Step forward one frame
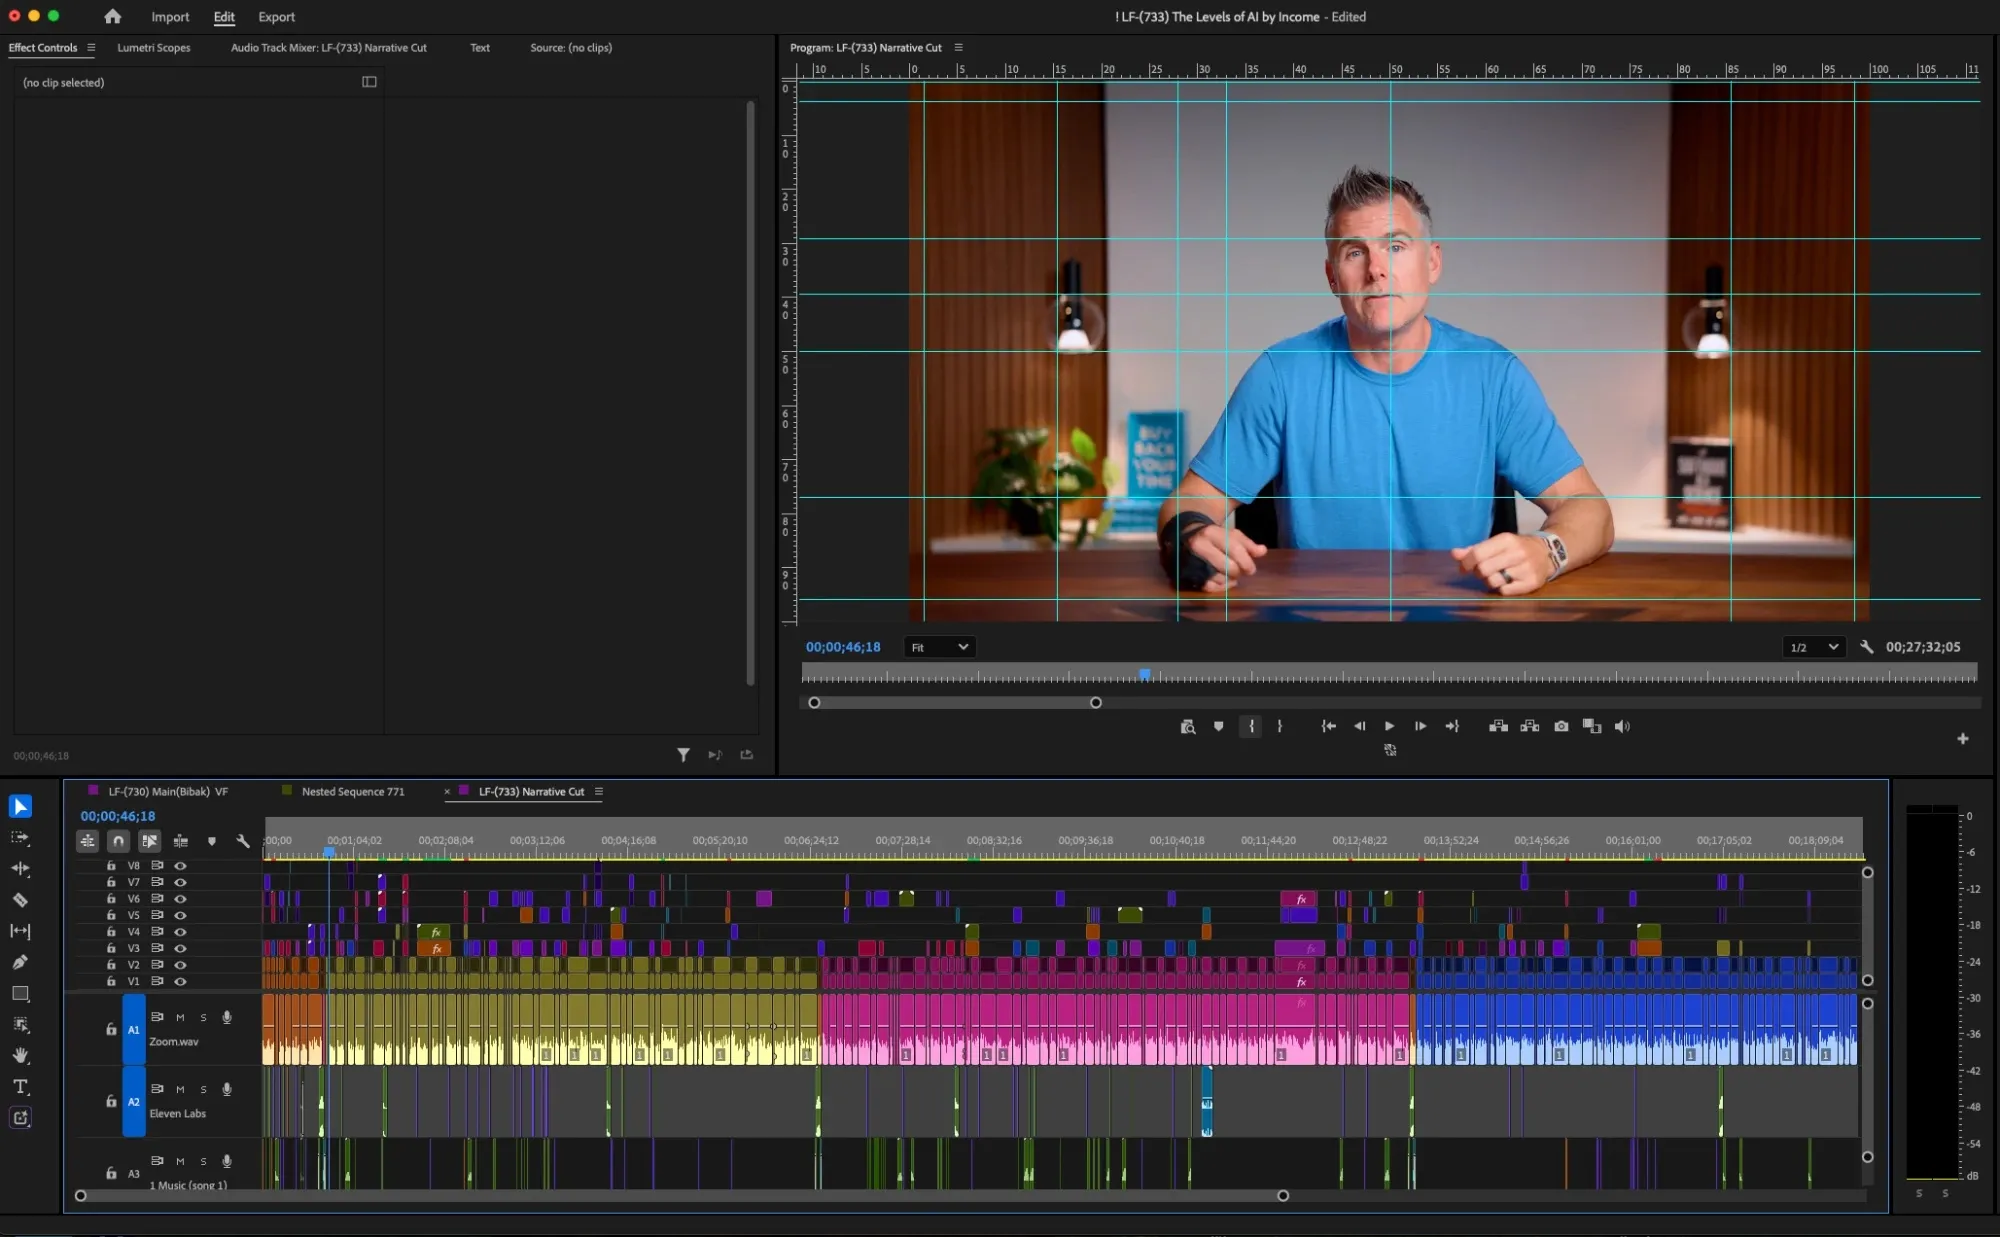 pos(1420,727)
